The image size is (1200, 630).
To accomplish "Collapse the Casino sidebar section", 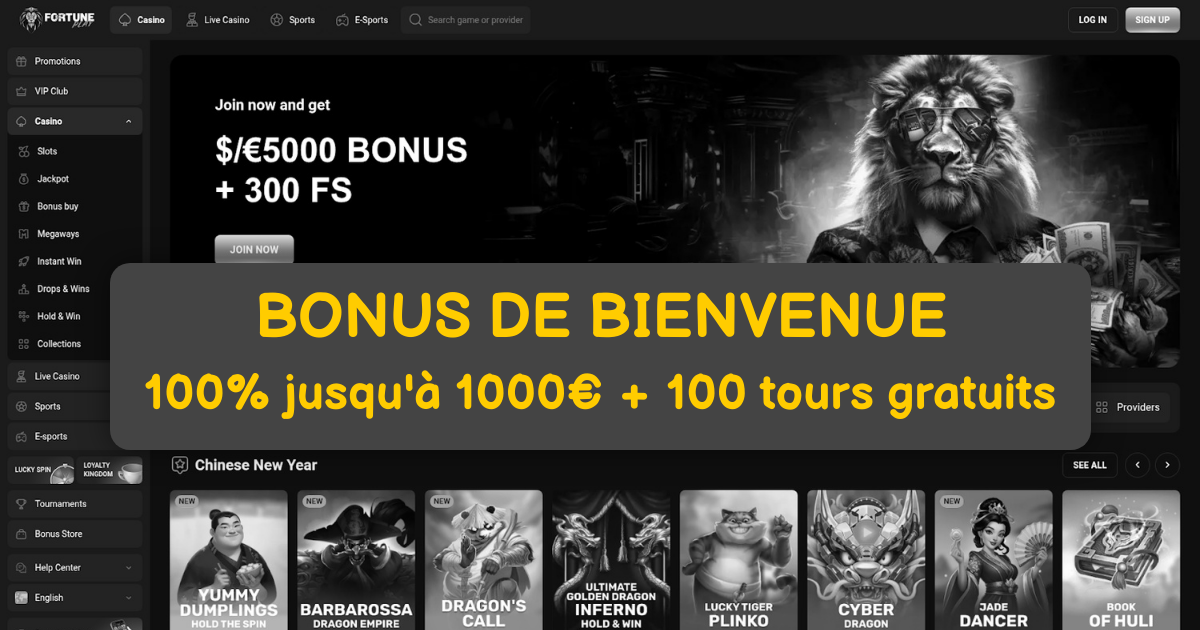I will [x=129, y=121].
